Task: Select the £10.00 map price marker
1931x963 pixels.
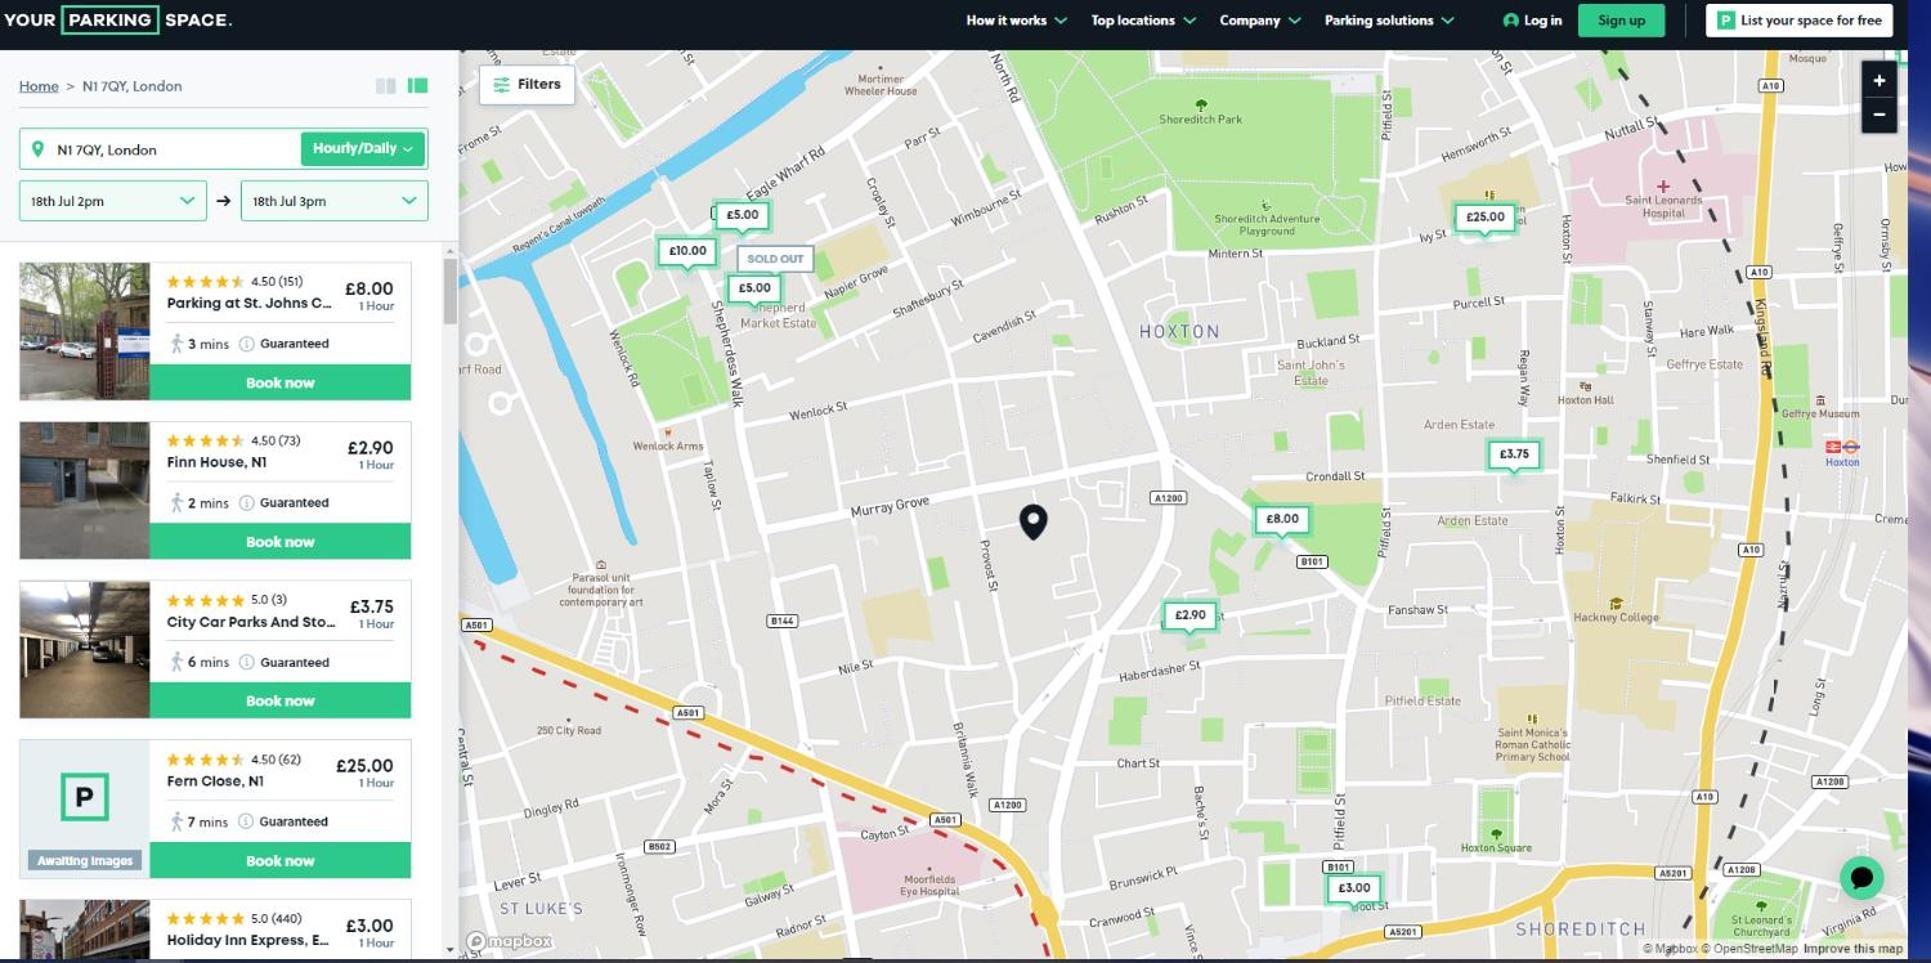Action: (x=687, y=251)
